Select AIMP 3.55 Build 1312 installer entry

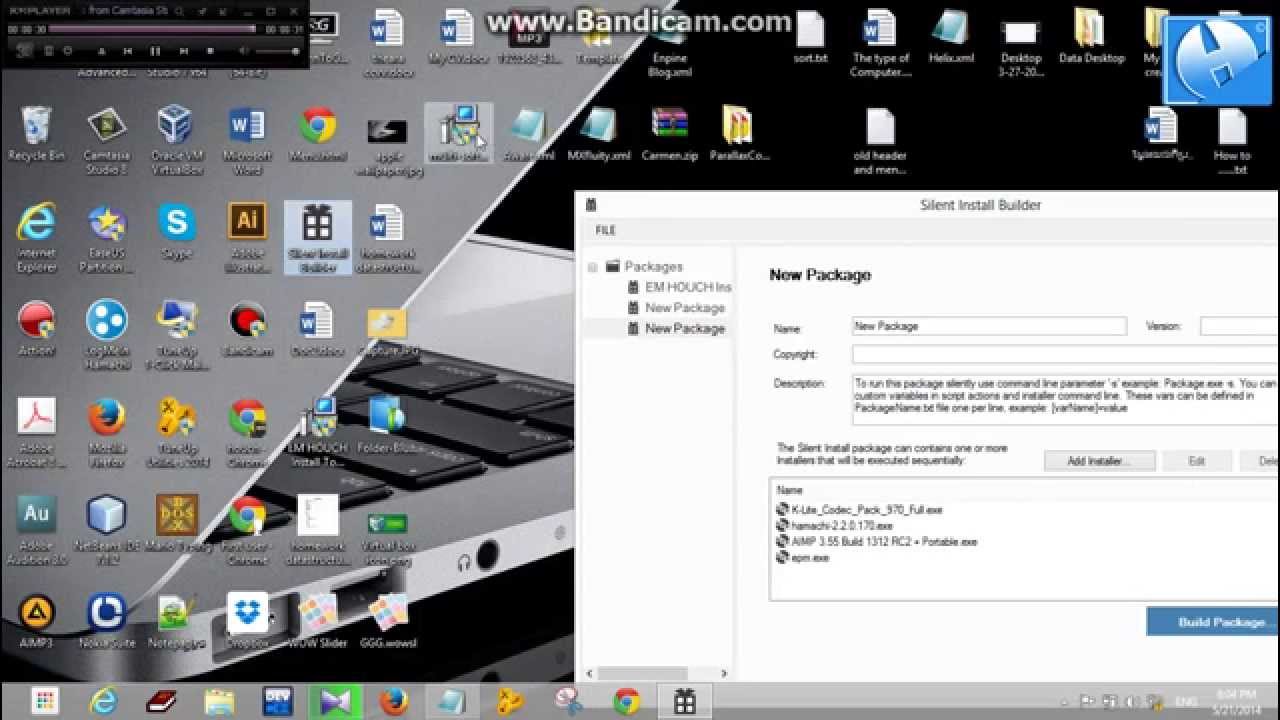click(x=877, y=541)
